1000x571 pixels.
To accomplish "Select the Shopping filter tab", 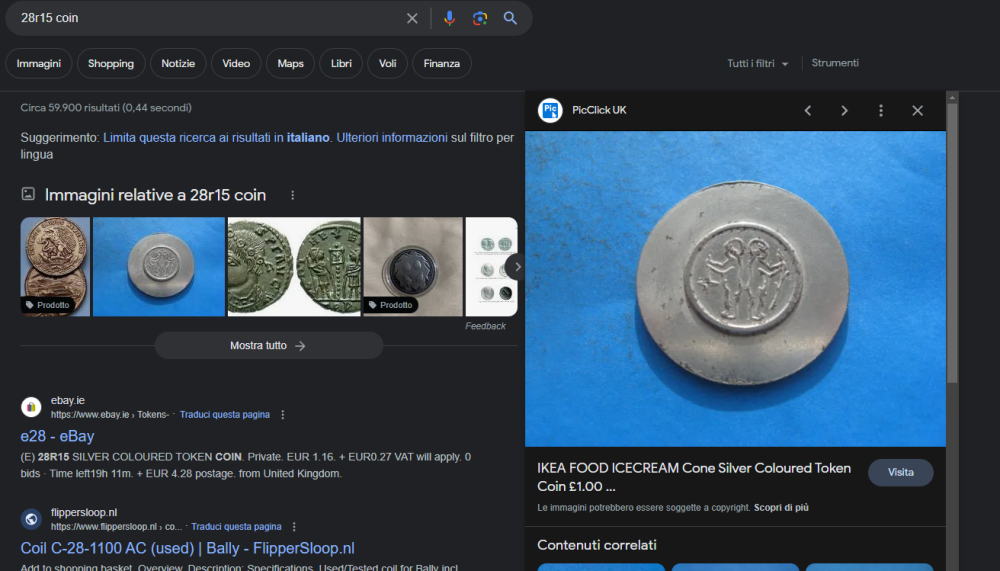I will click(x=110, y=64).
